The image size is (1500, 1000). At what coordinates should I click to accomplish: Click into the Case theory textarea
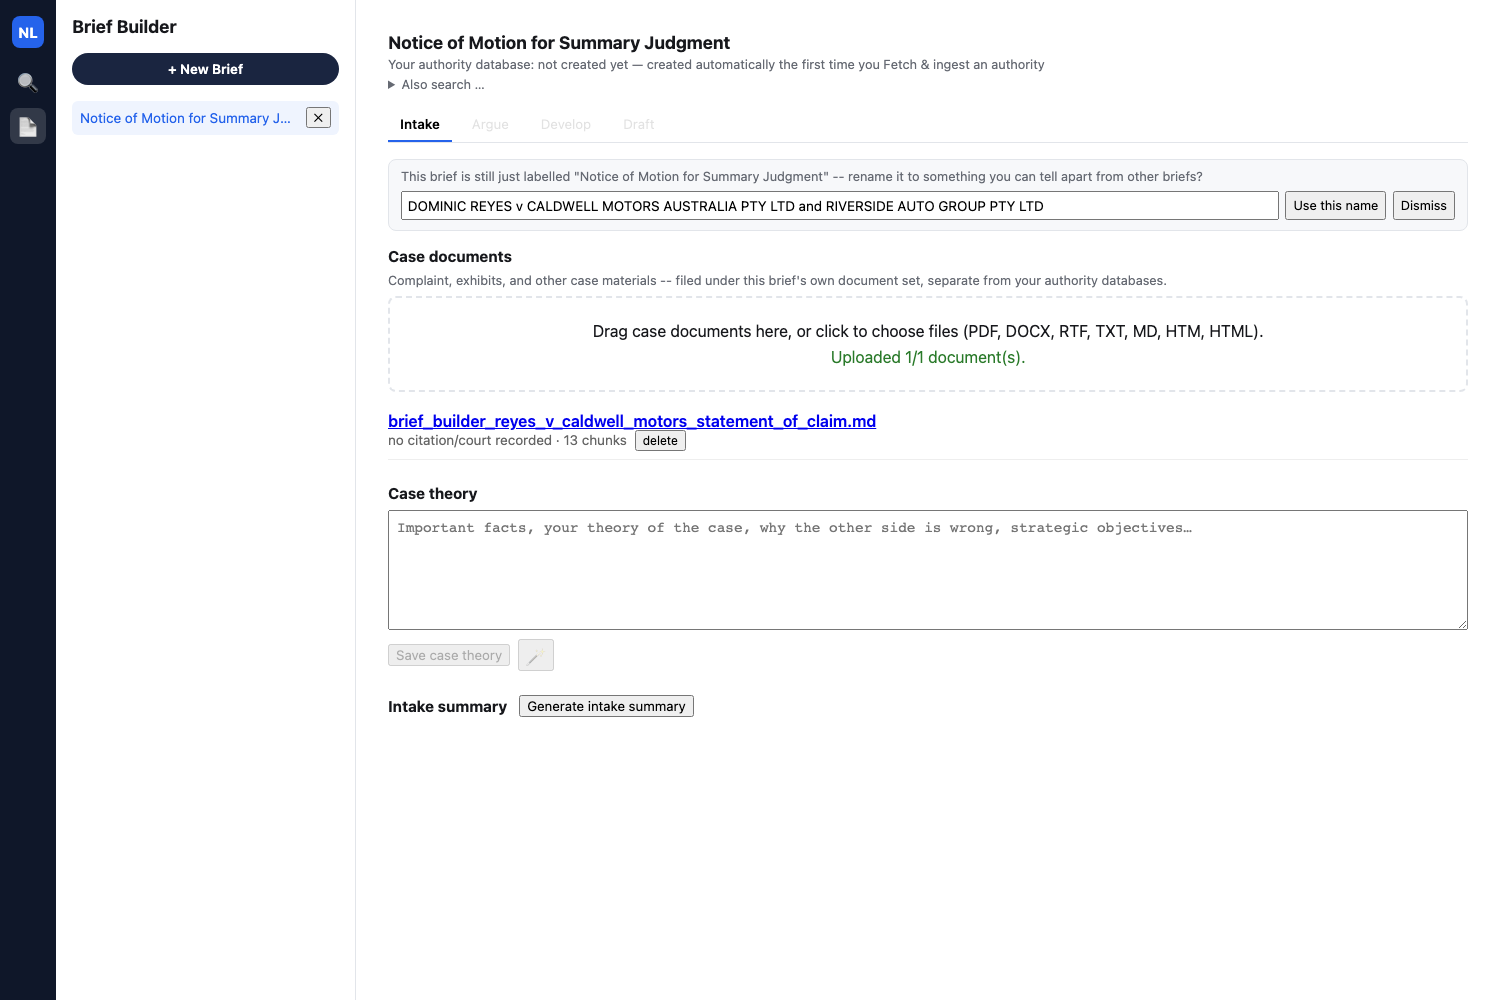coord(928,570)
